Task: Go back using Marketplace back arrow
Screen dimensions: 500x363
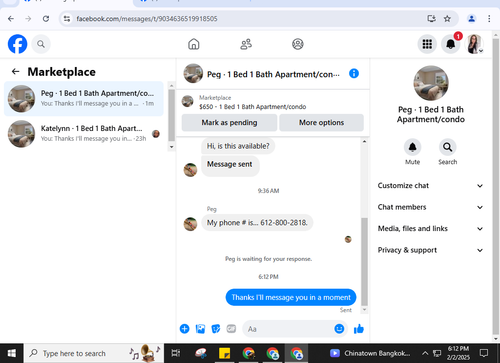Action: [x=15, y=71]
